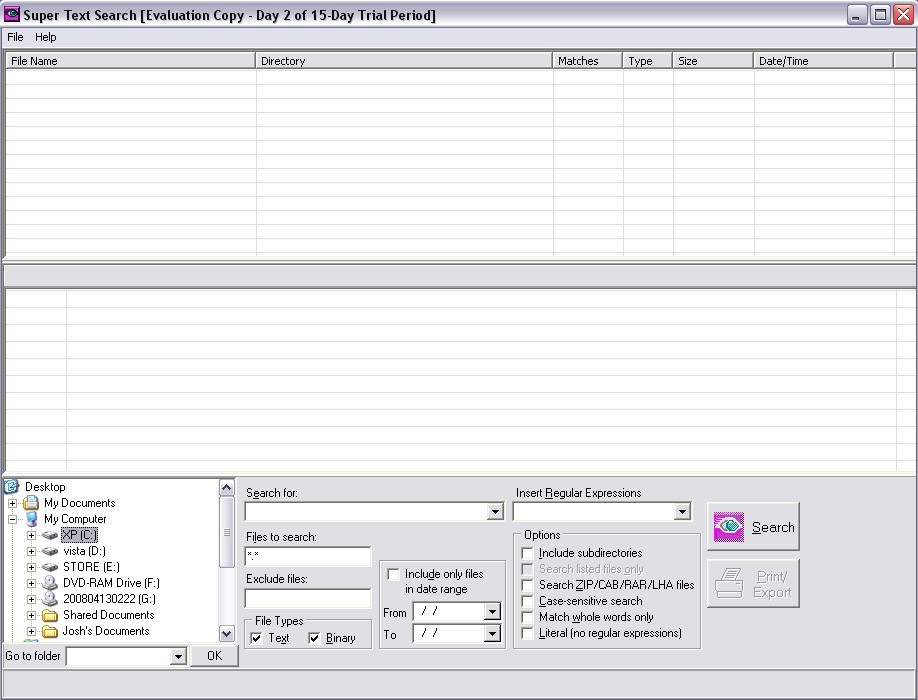Open the Search for dropdown list
918x700 pixels.
pyautogui.click(x=495, y=512)
